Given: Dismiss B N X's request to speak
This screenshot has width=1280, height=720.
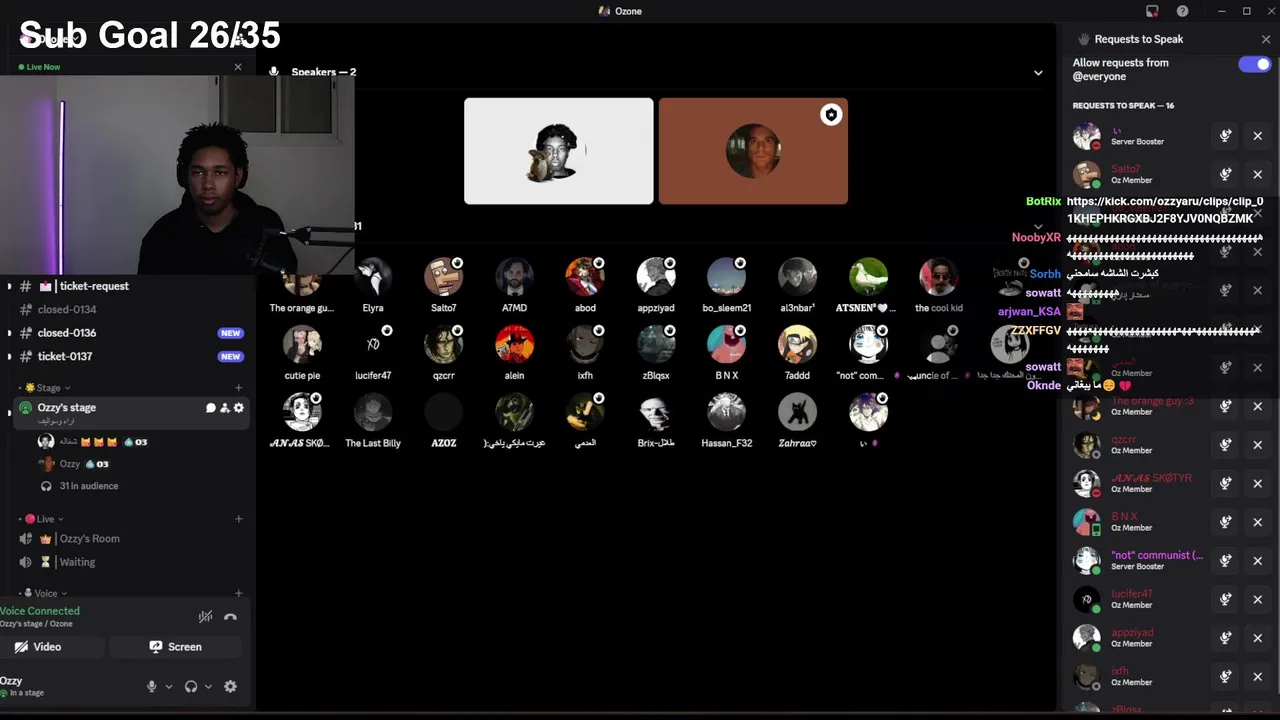Looking at the screenshot, I should (x=1258, y=522).
